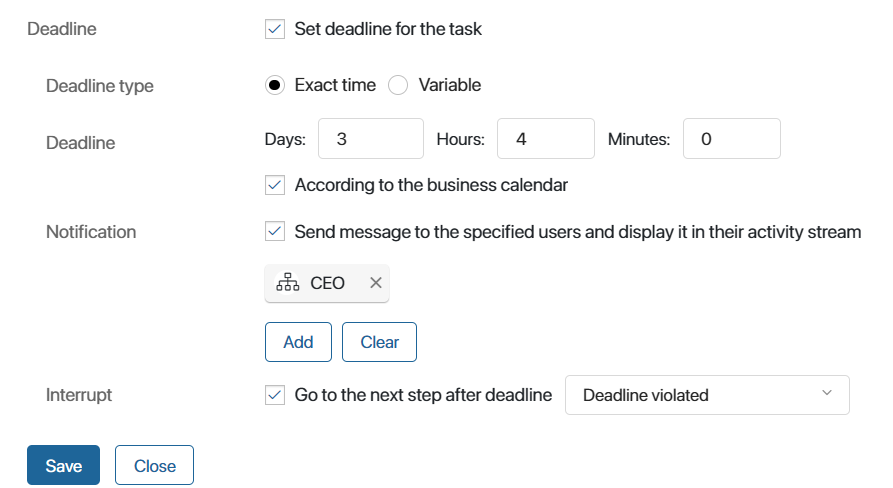Click the Exact time label
Screen dimensions: 893x488
(x=335, y=85)
